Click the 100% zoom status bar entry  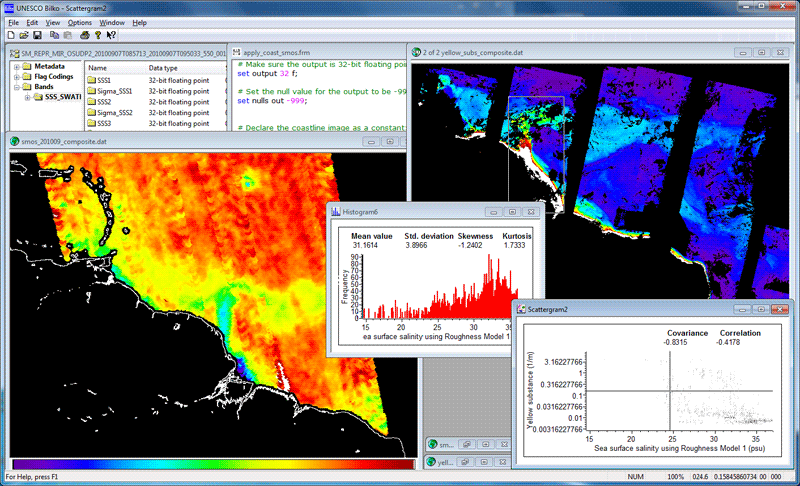coord(676,476)
